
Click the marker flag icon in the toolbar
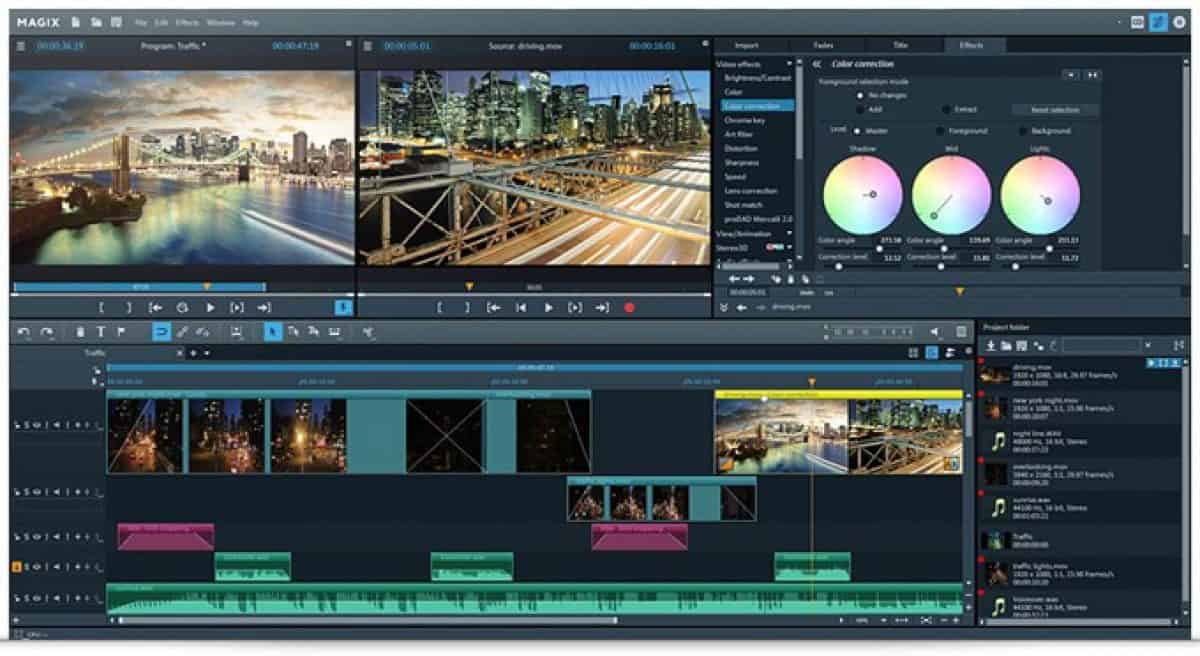(122, 331)
